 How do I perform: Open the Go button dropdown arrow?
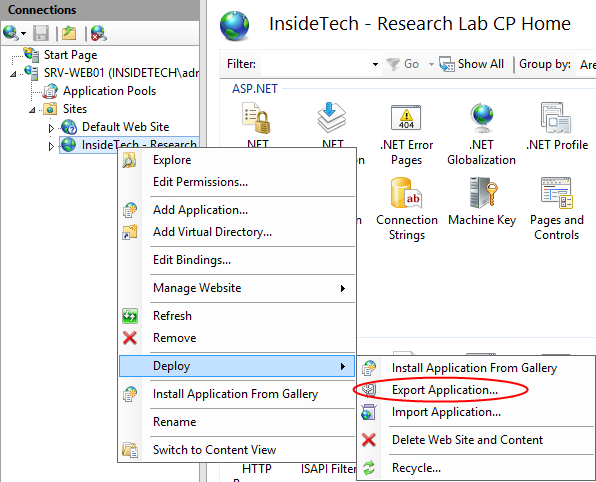click(431, 64)
